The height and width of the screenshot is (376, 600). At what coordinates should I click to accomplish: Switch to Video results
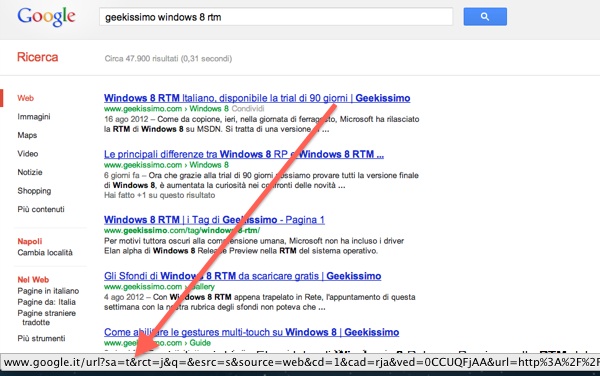pyautogui.click(x=28, y=153)
